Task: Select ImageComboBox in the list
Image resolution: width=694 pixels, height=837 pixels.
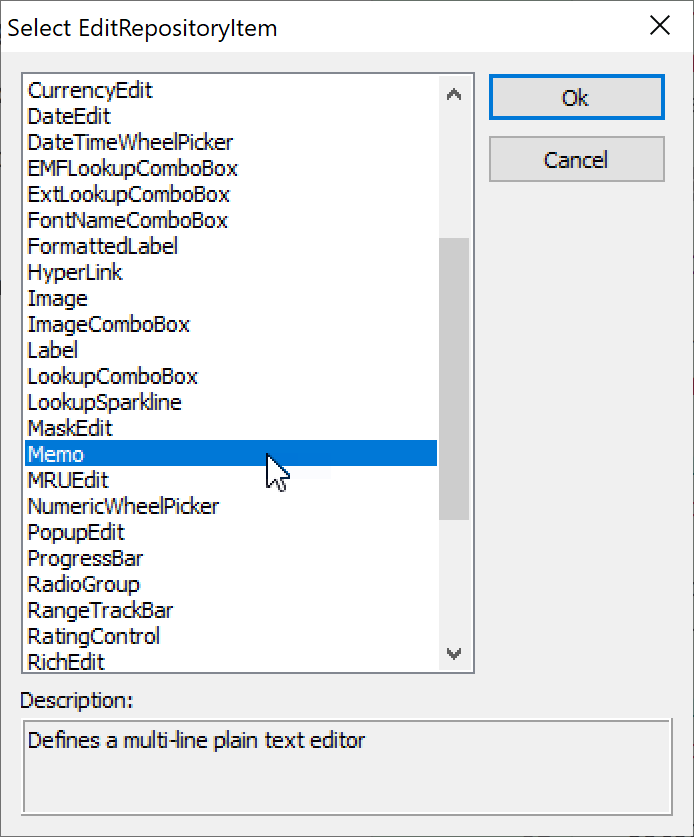Action: (x=108, y=324)
